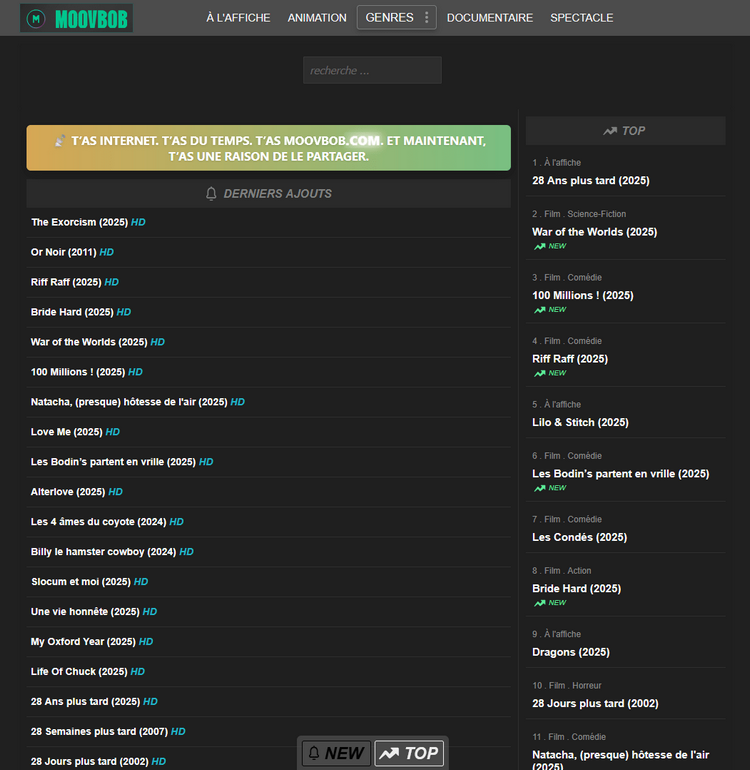Click the TOP sidebar header text
Image resolution: width=750 pixels, height=770 pixels.
pos(634,131)
